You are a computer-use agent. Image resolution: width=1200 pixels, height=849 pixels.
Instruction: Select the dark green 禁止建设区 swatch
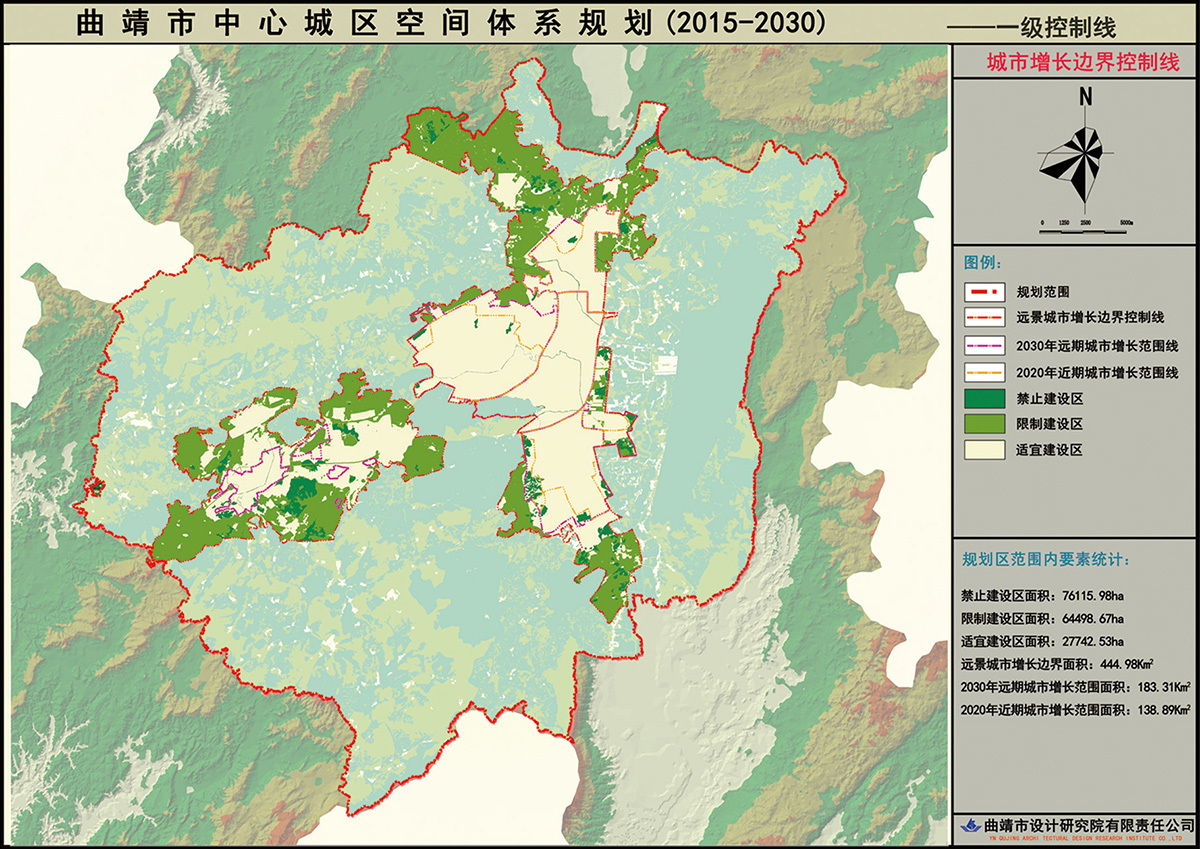tap(984, 398)
